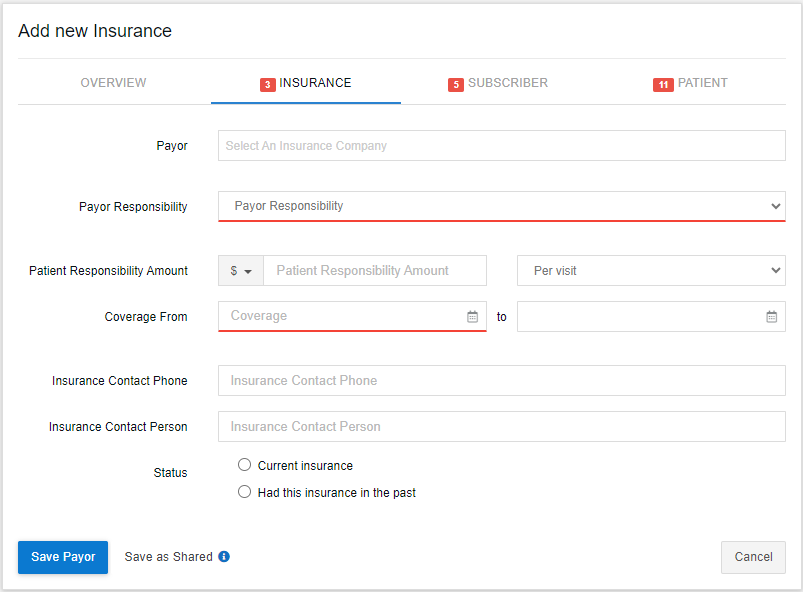This screenshot has width=803, height=592.
Task: Open the calendar picker in Coverage From field
Action: 472,316
